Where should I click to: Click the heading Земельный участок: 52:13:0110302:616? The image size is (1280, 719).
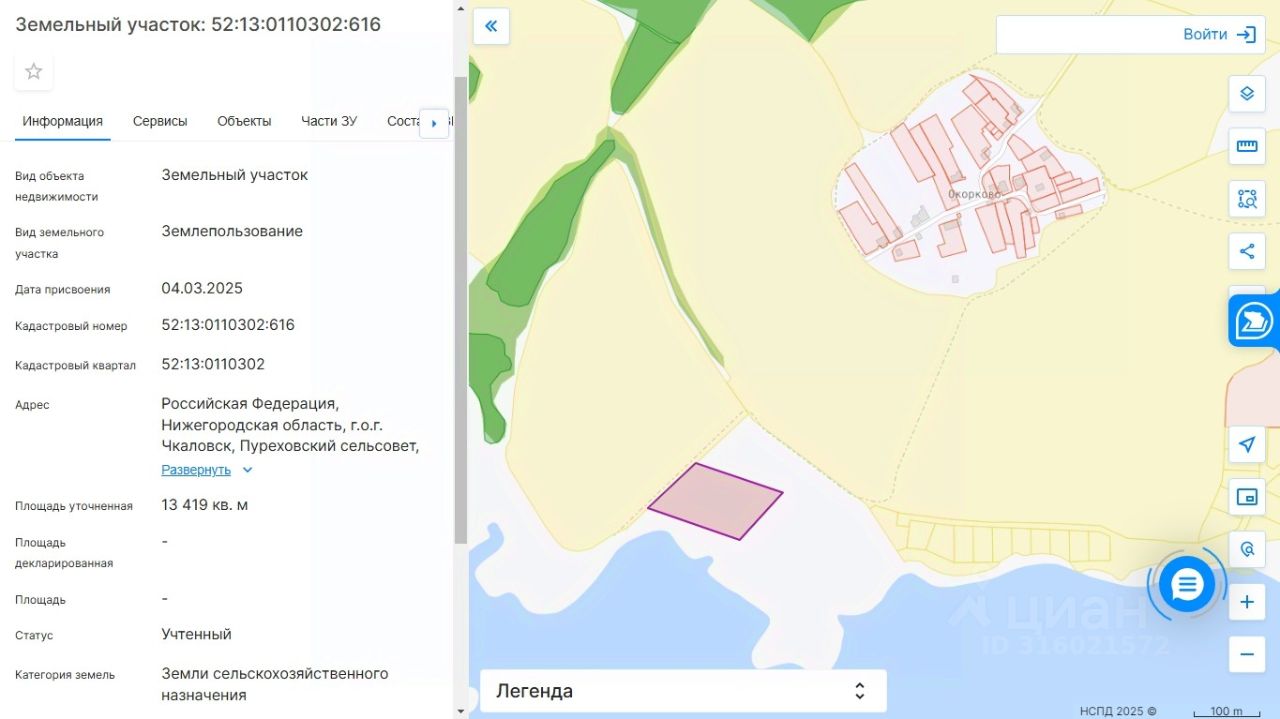[x=198, y=24]
